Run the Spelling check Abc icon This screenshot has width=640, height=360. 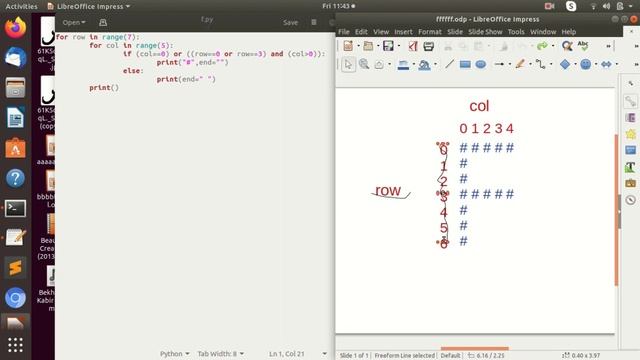click(x=583, y=46)
